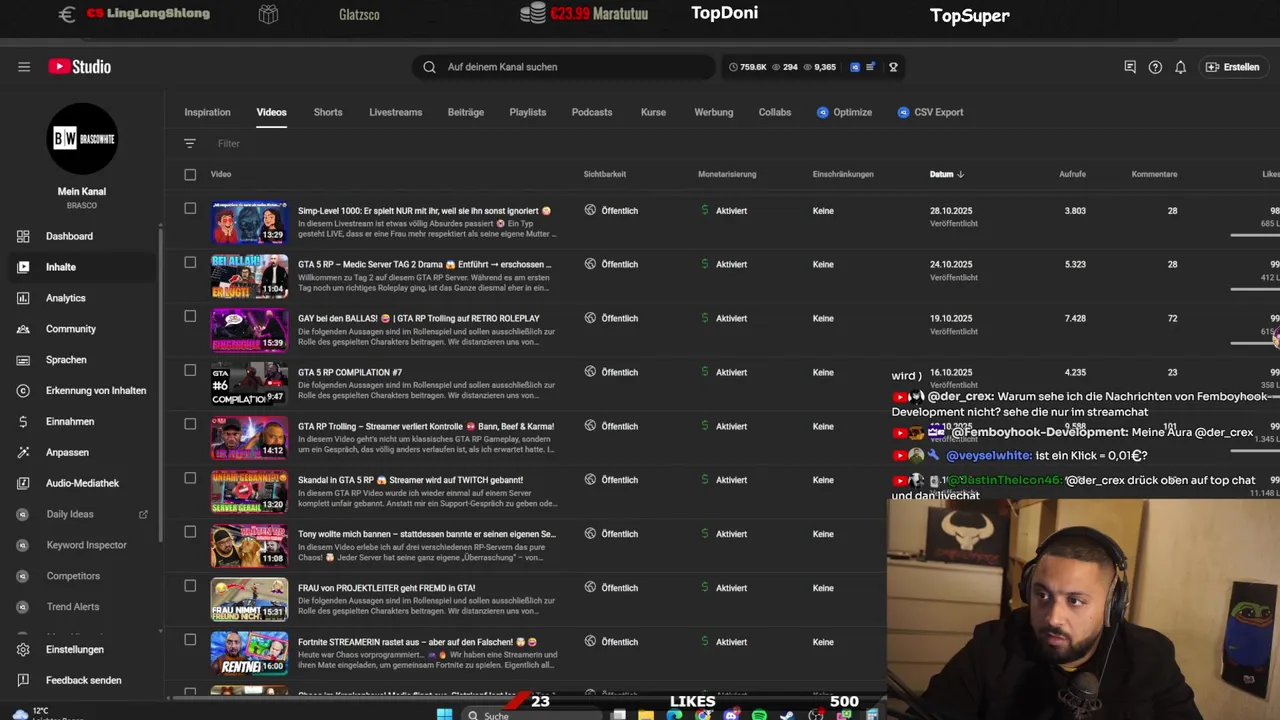Switch to the Inspiration tab
This screenshot has width=1280, height=720.
click(207, 112)
